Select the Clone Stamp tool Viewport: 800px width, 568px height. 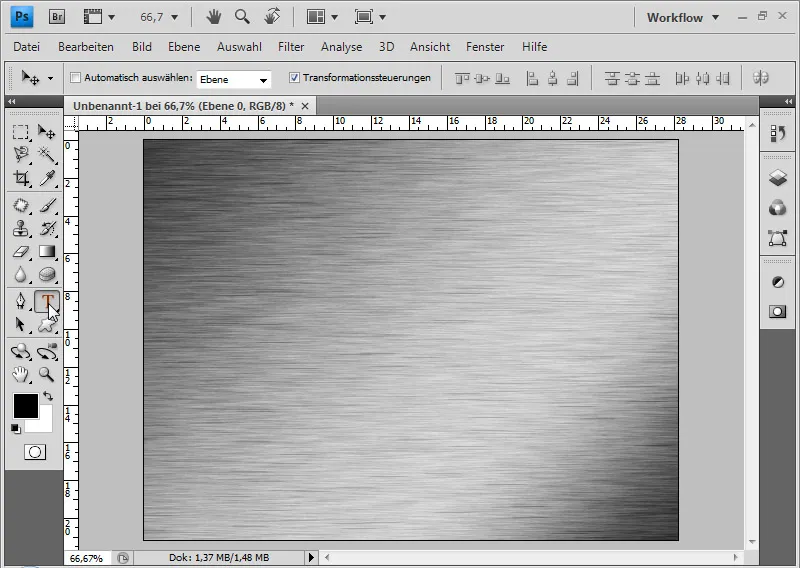tap(20, 229)
